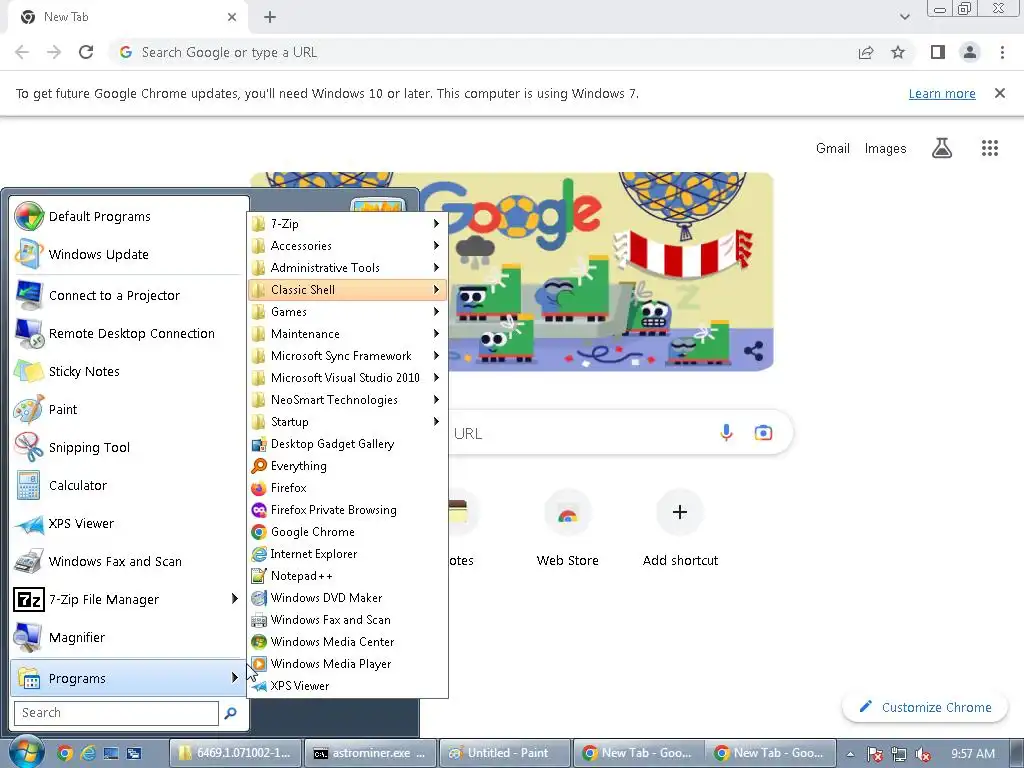This screenshot has height=768, width=1024.
Task: Follow the Learn more link
Action: tap(942, 93)
